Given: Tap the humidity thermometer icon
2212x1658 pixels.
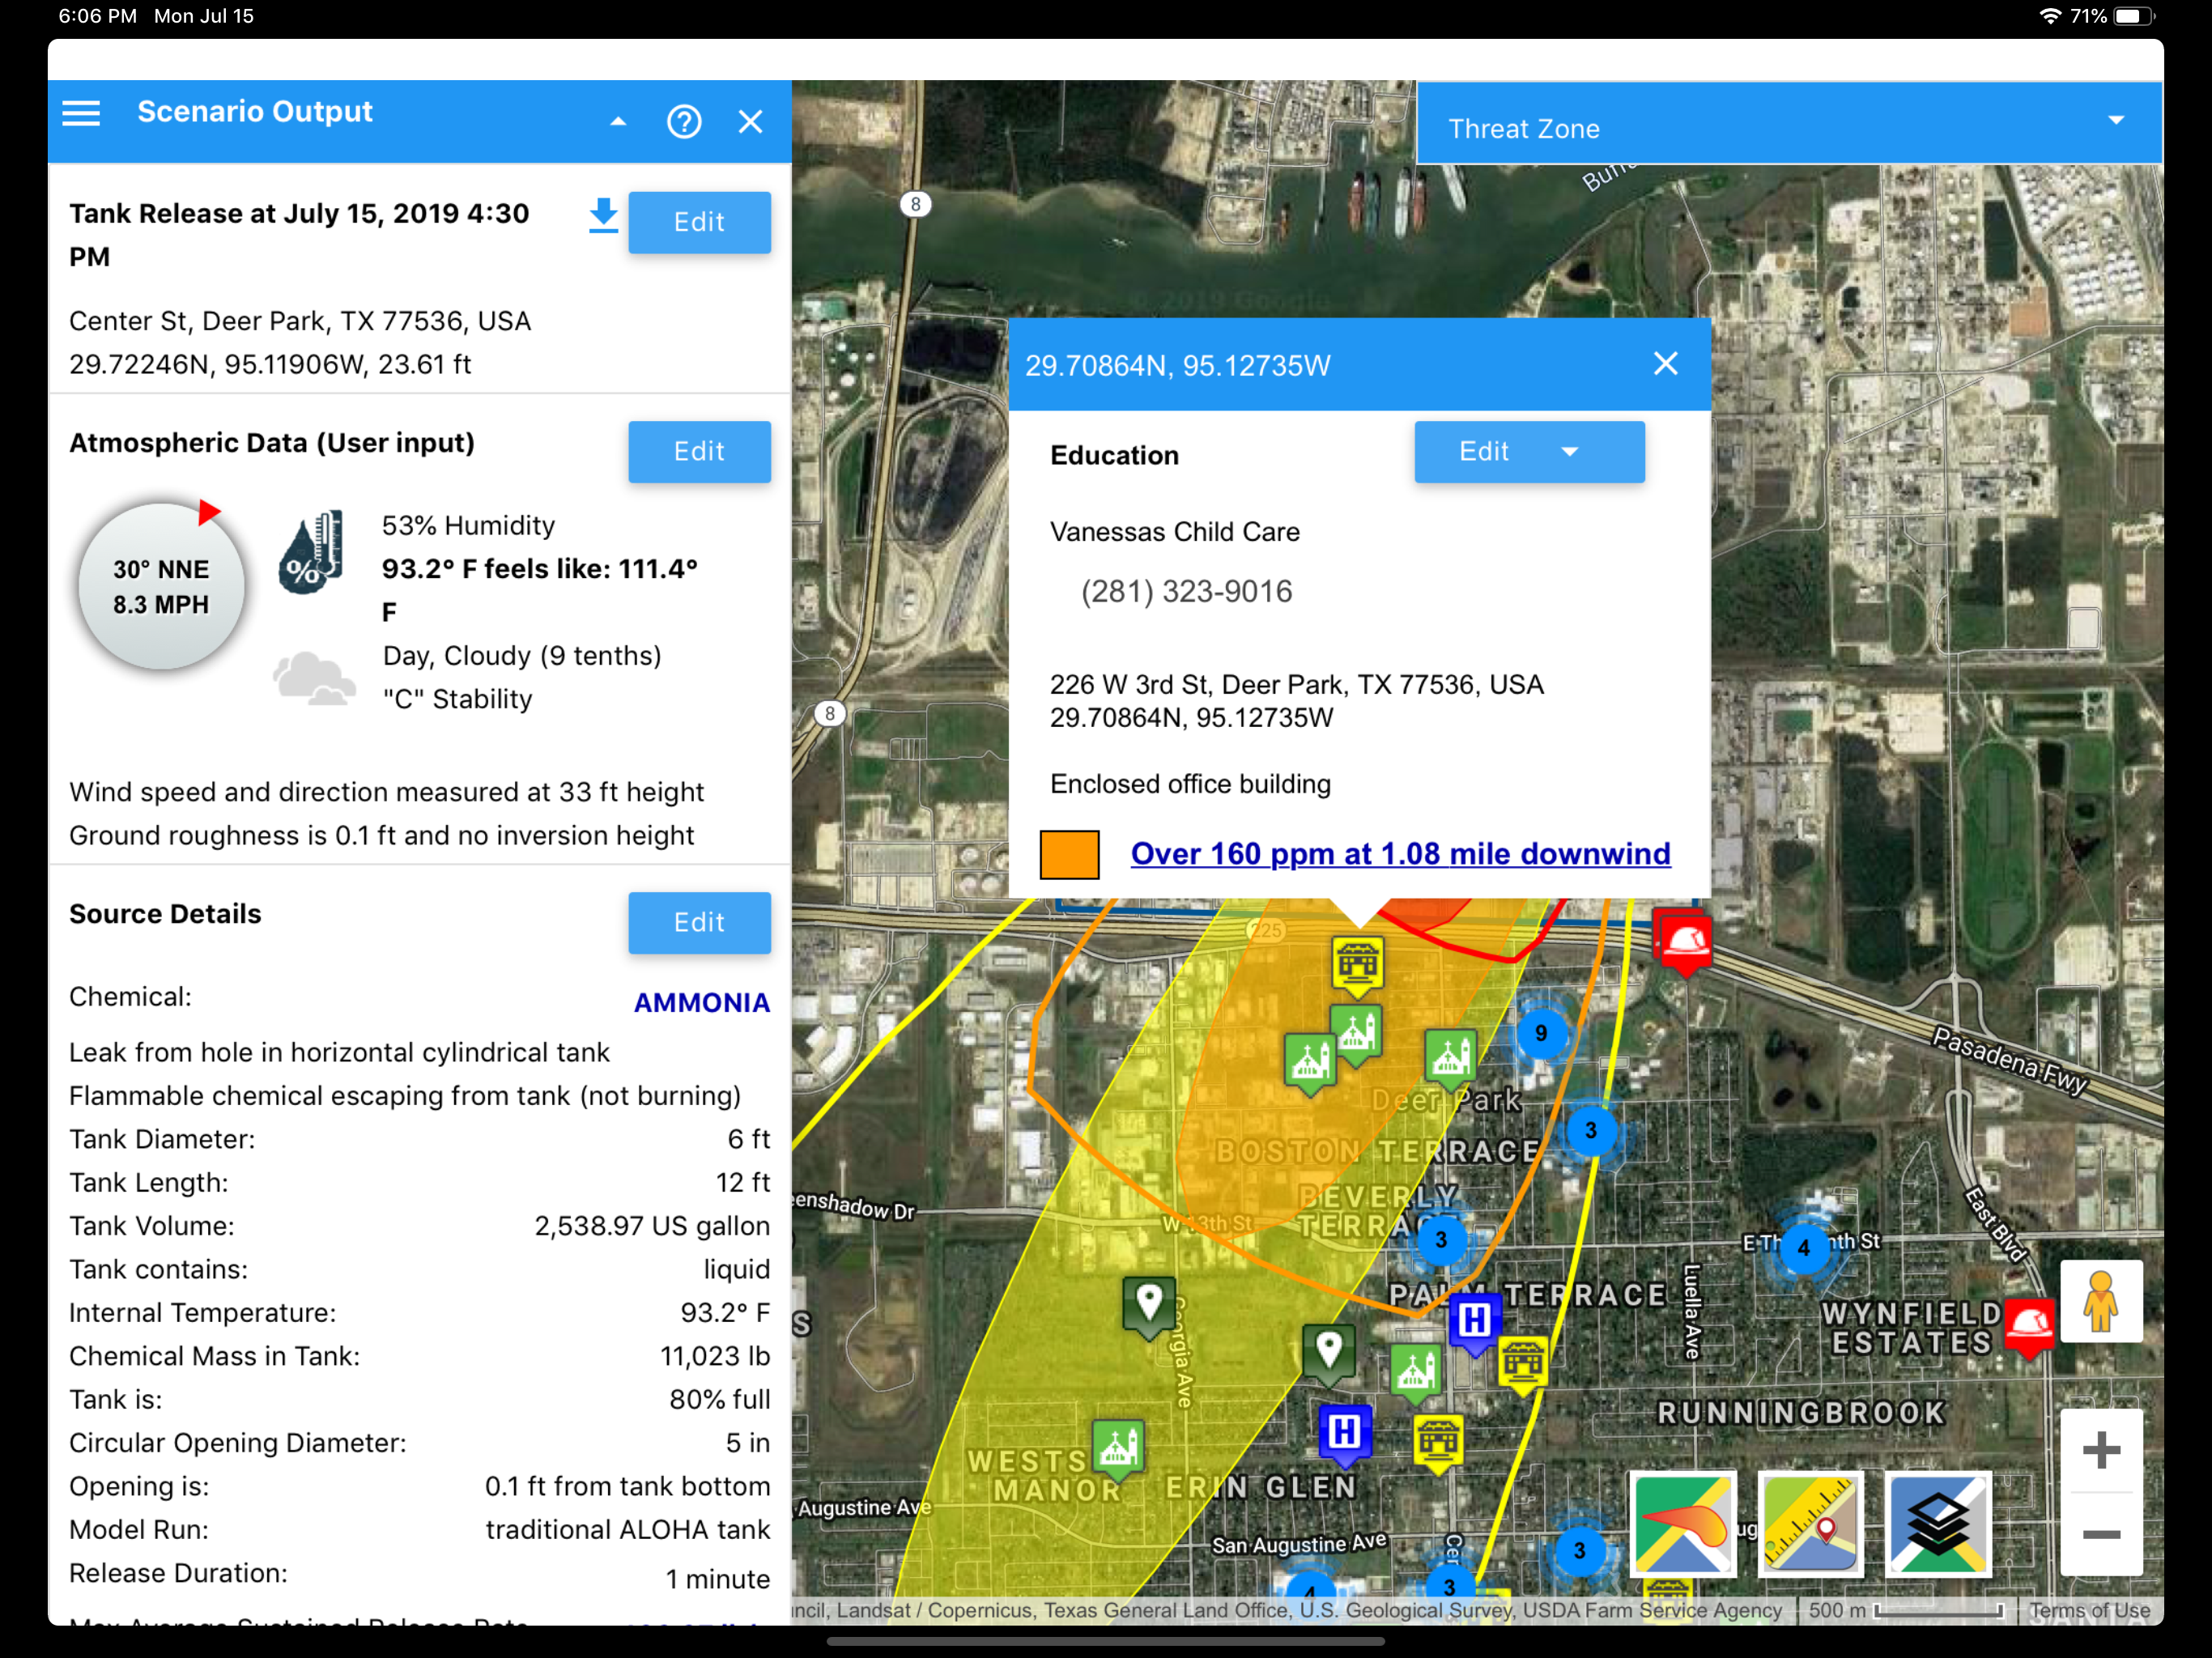Looking at the screenshot, I should pyautogui.click(x=311, y=552).
